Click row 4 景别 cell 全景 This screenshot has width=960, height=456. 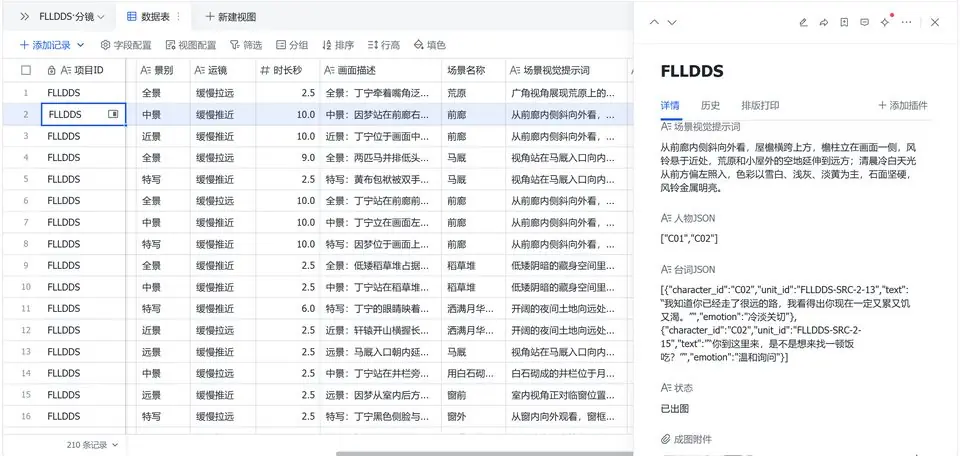tap(163, 158)
